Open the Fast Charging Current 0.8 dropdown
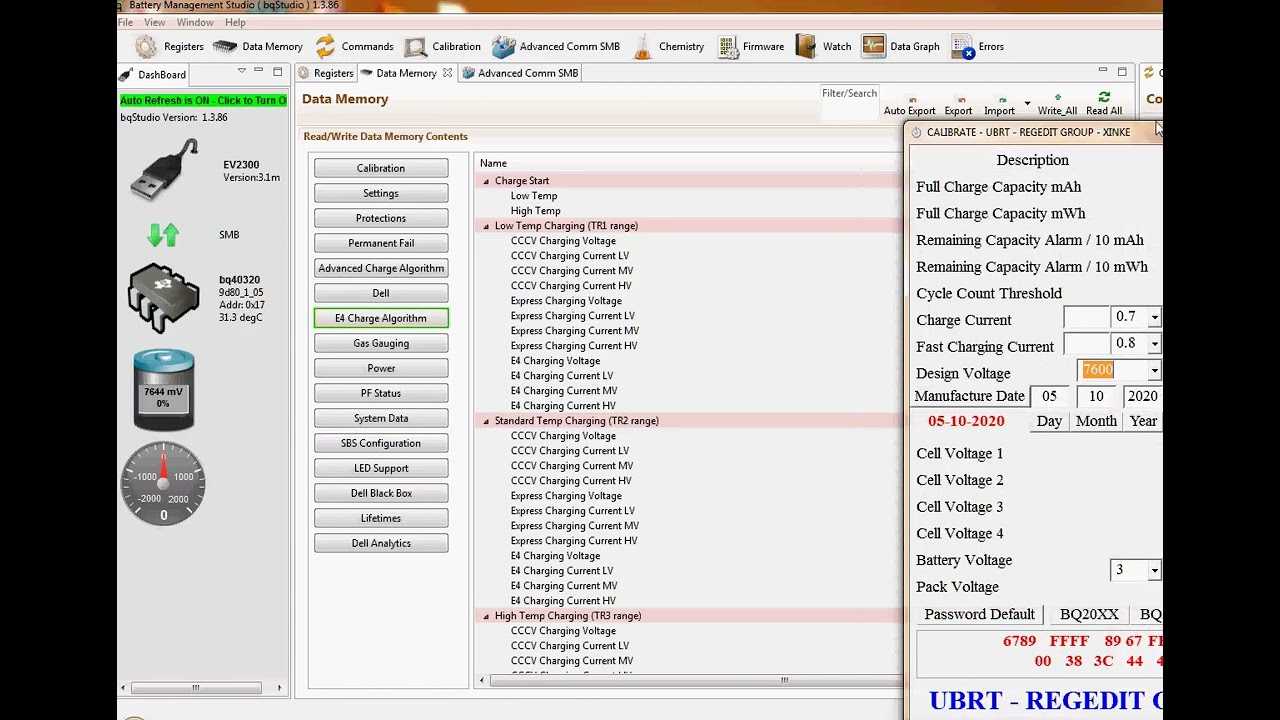Image resolution: width=1280 pixels, height=720 pixels. [x=1154, y=344]
